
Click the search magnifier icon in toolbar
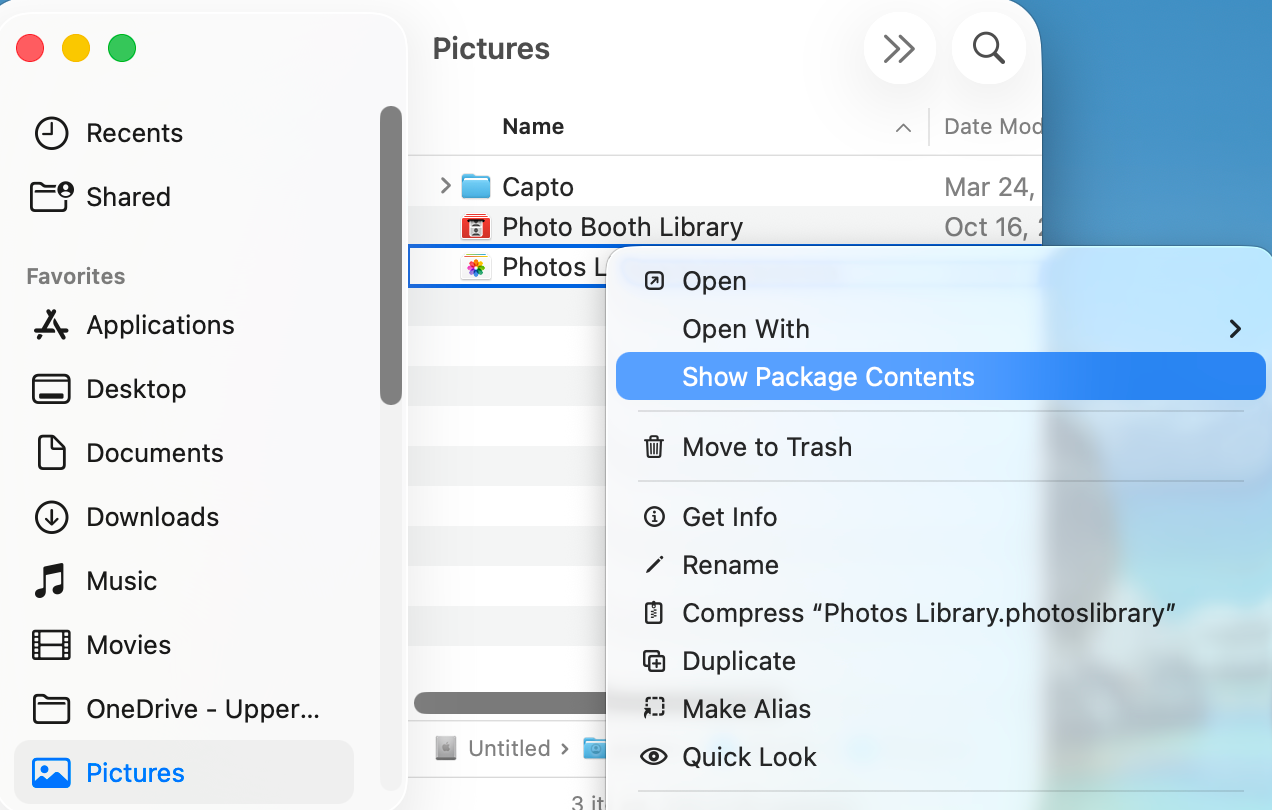pyautogui.click(x=988, y=48)
